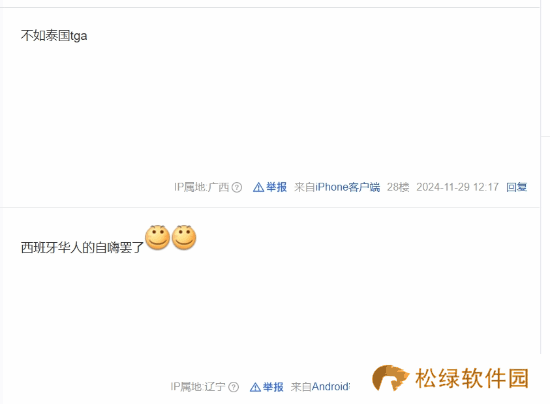
Task: Click the comment text 不如泰国tga
Action: [x=54, y=36]
